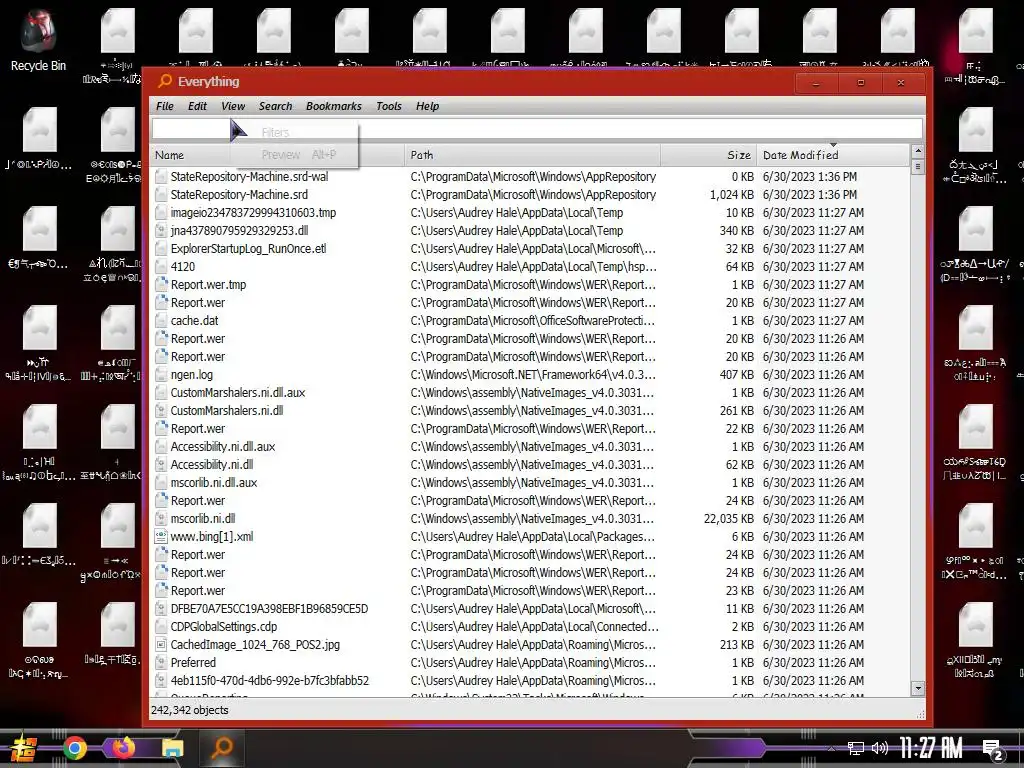The width and height of the screenshot is (1024, 768).
Task: Click the Accessibility.ni.dll file icon
Action: point(161,464)
